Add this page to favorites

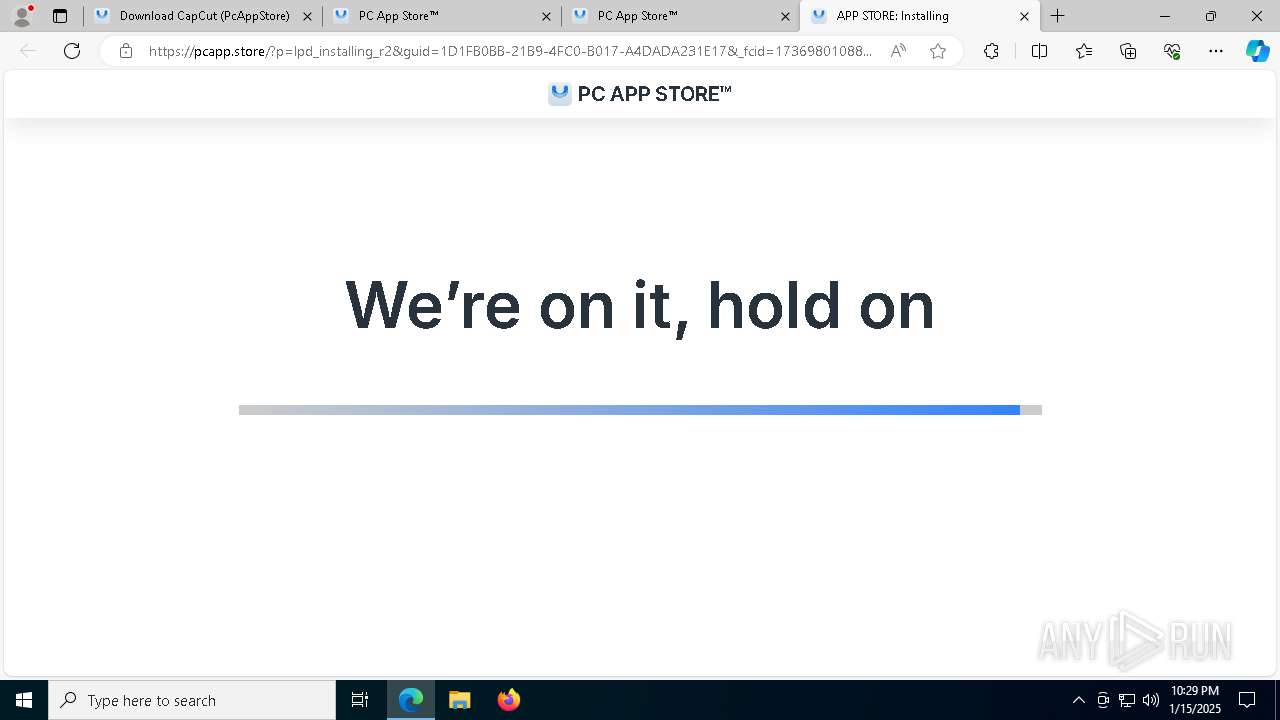coord(938,51)
